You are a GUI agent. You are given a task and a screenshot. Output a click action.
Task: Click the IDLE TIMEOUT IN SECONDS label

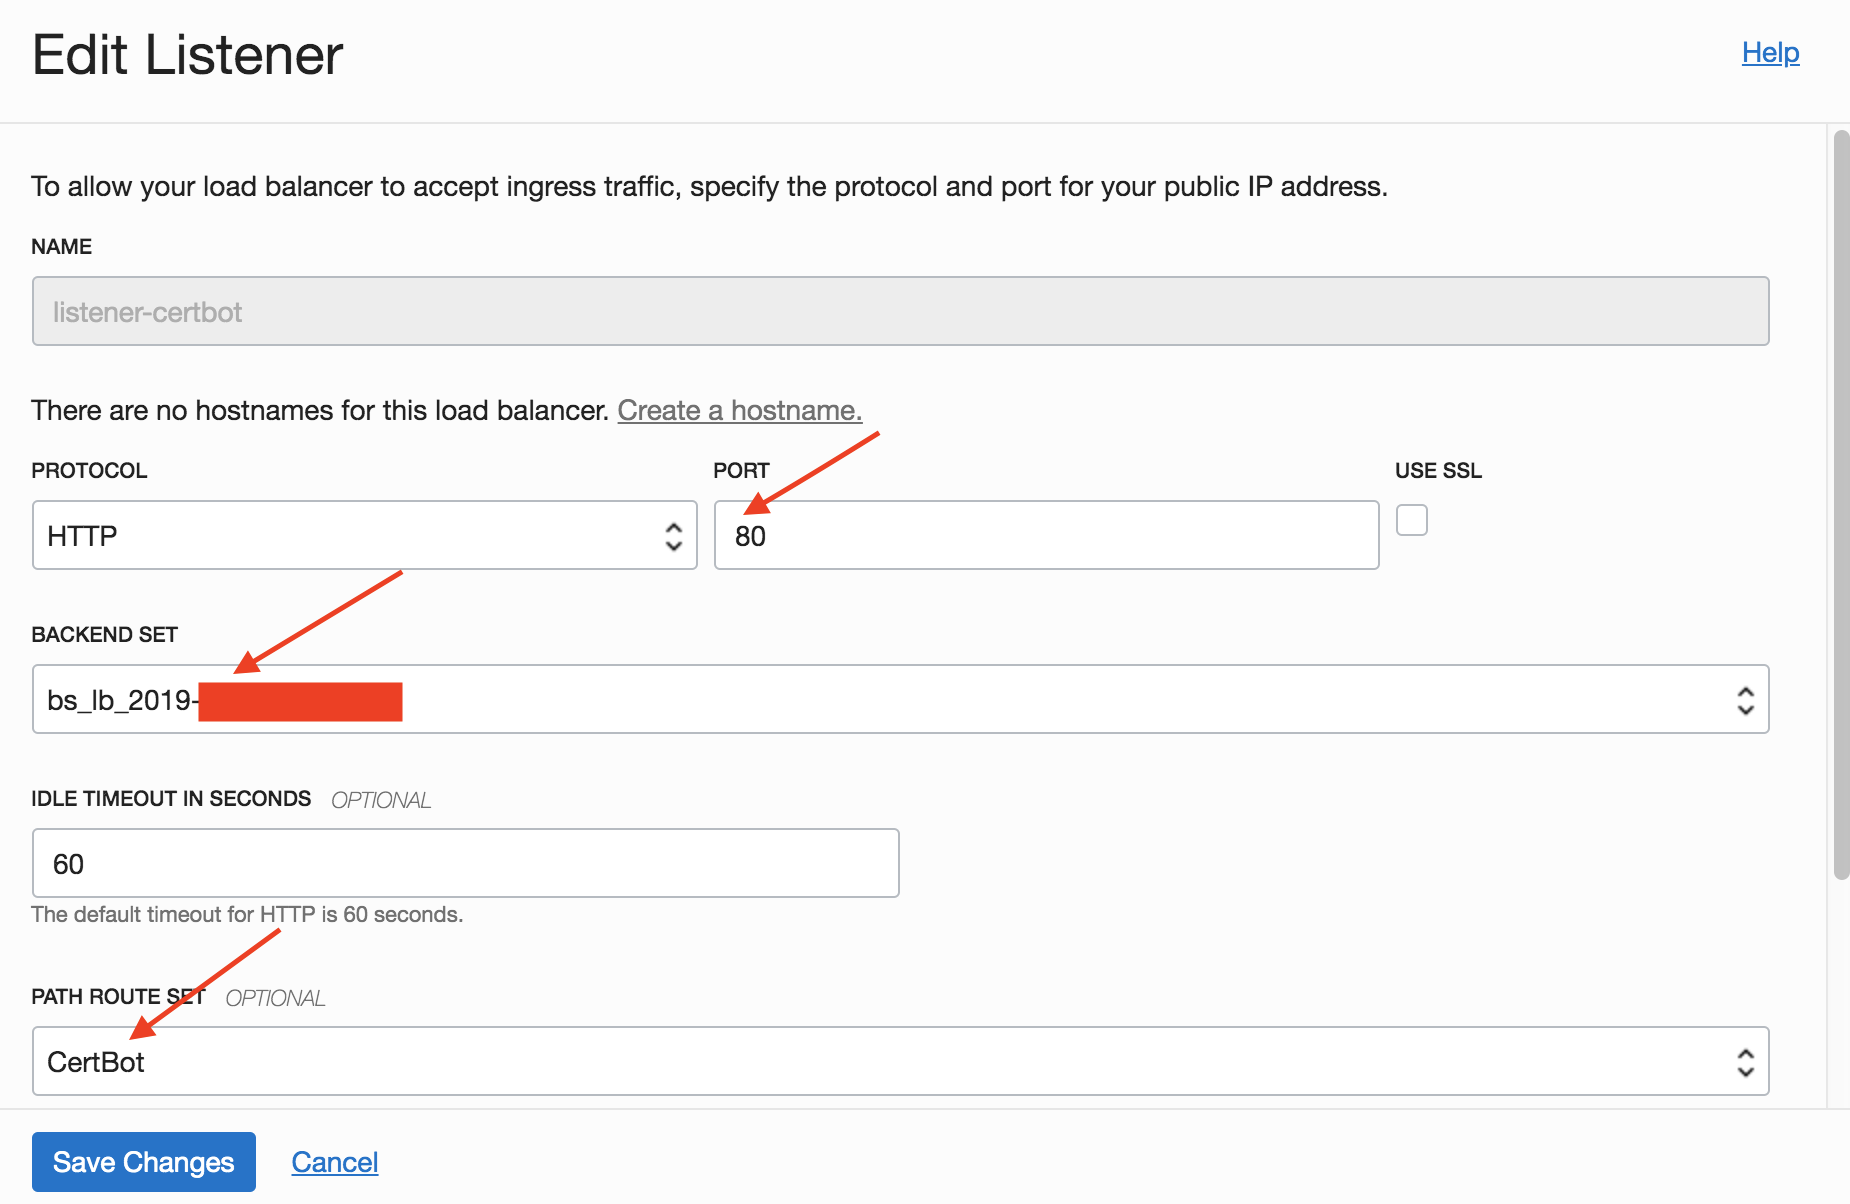(171, 799)
